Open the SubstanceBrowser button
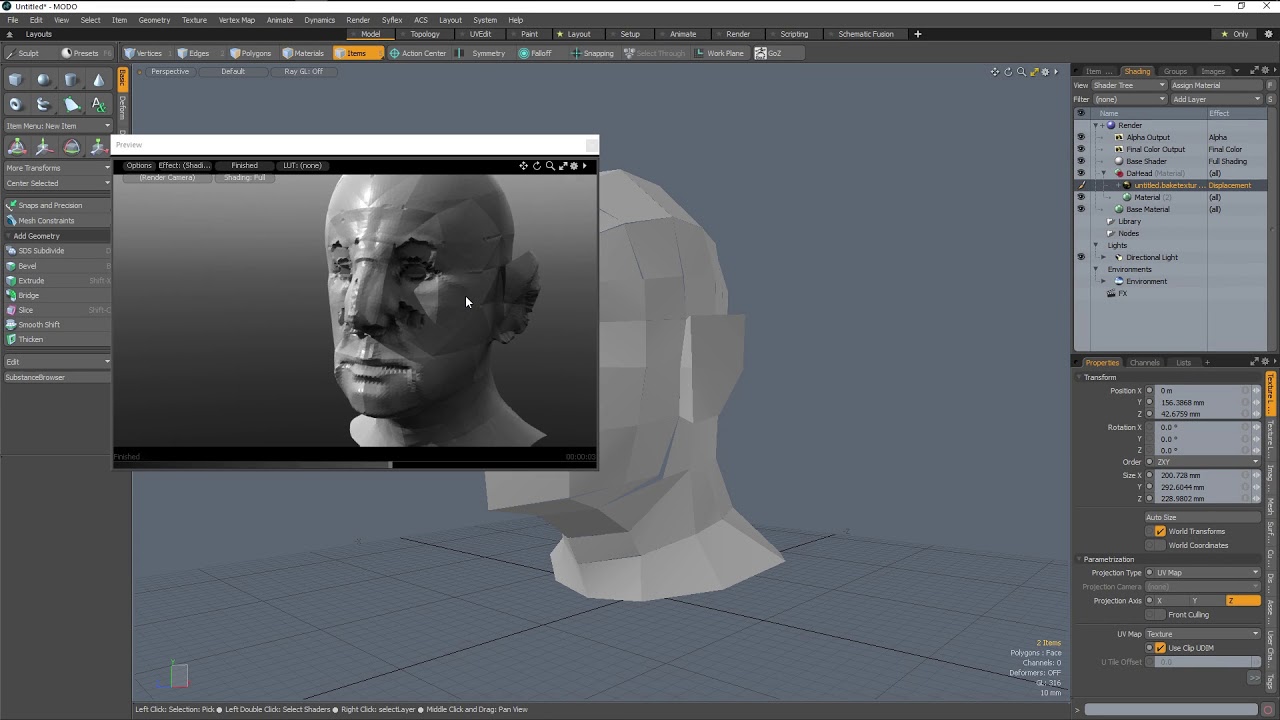Image resolution: width=1280 pixels, height=720 pixels. click(57, 377)
